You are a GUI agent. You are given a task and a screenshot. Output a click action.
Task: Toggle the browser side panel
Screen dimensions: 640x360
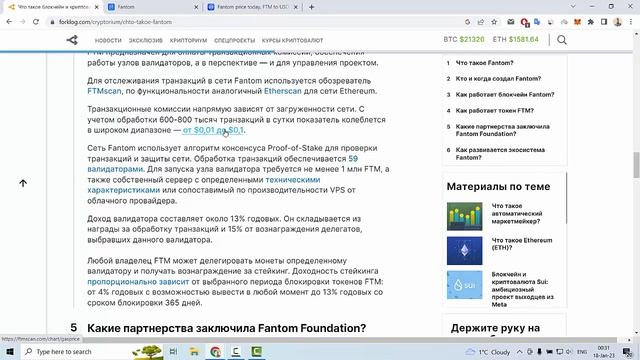pos(604,22)
